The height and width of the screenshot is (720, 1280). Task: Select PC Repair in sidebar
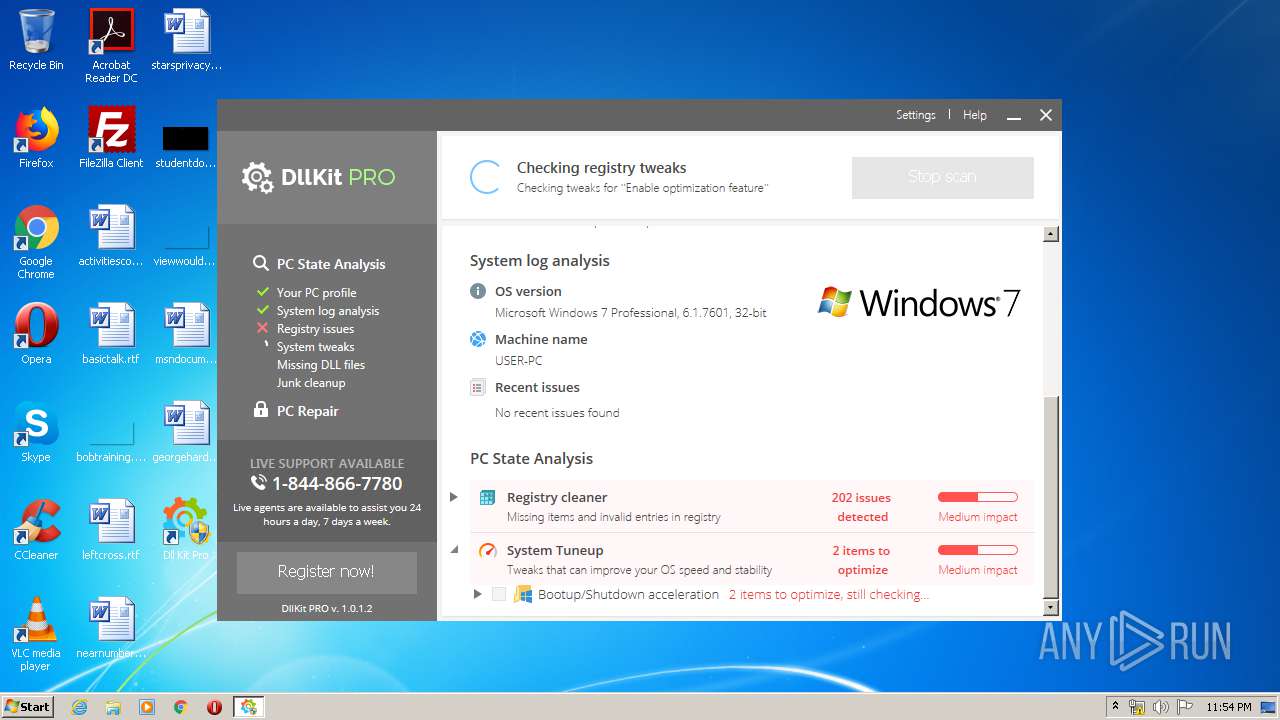click(x=308, y=411)
